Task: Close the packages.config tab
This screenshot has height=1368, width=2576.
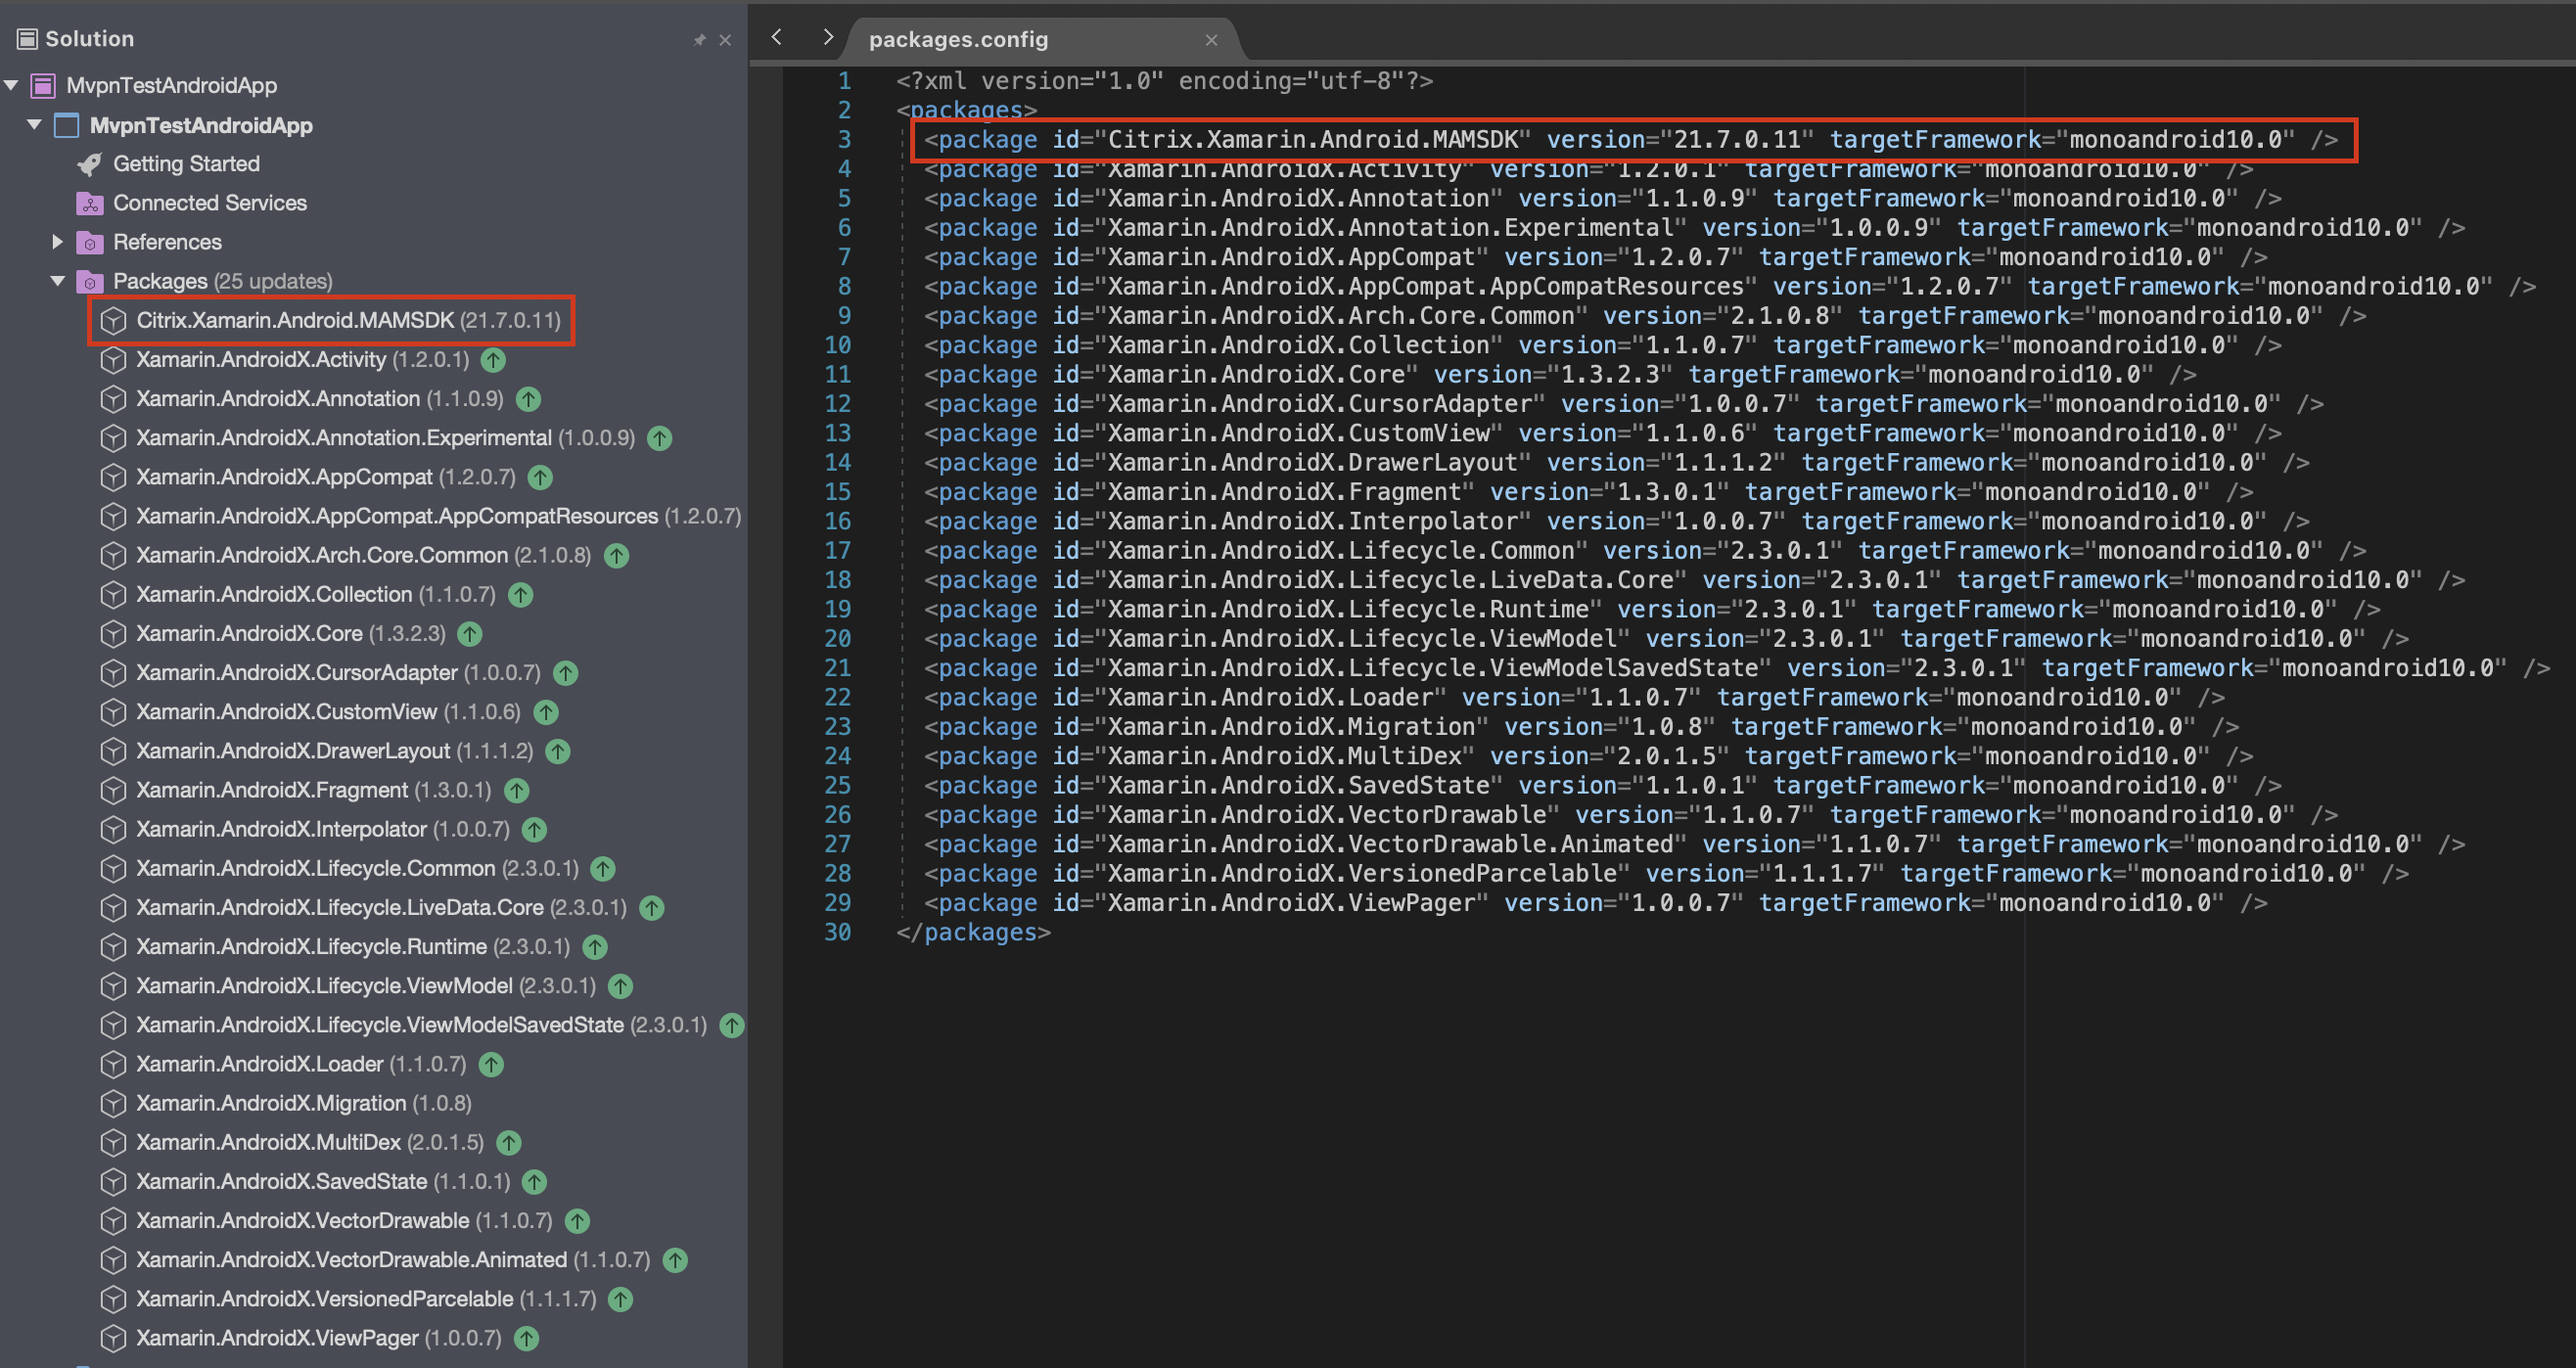Action: point(1211,40)
